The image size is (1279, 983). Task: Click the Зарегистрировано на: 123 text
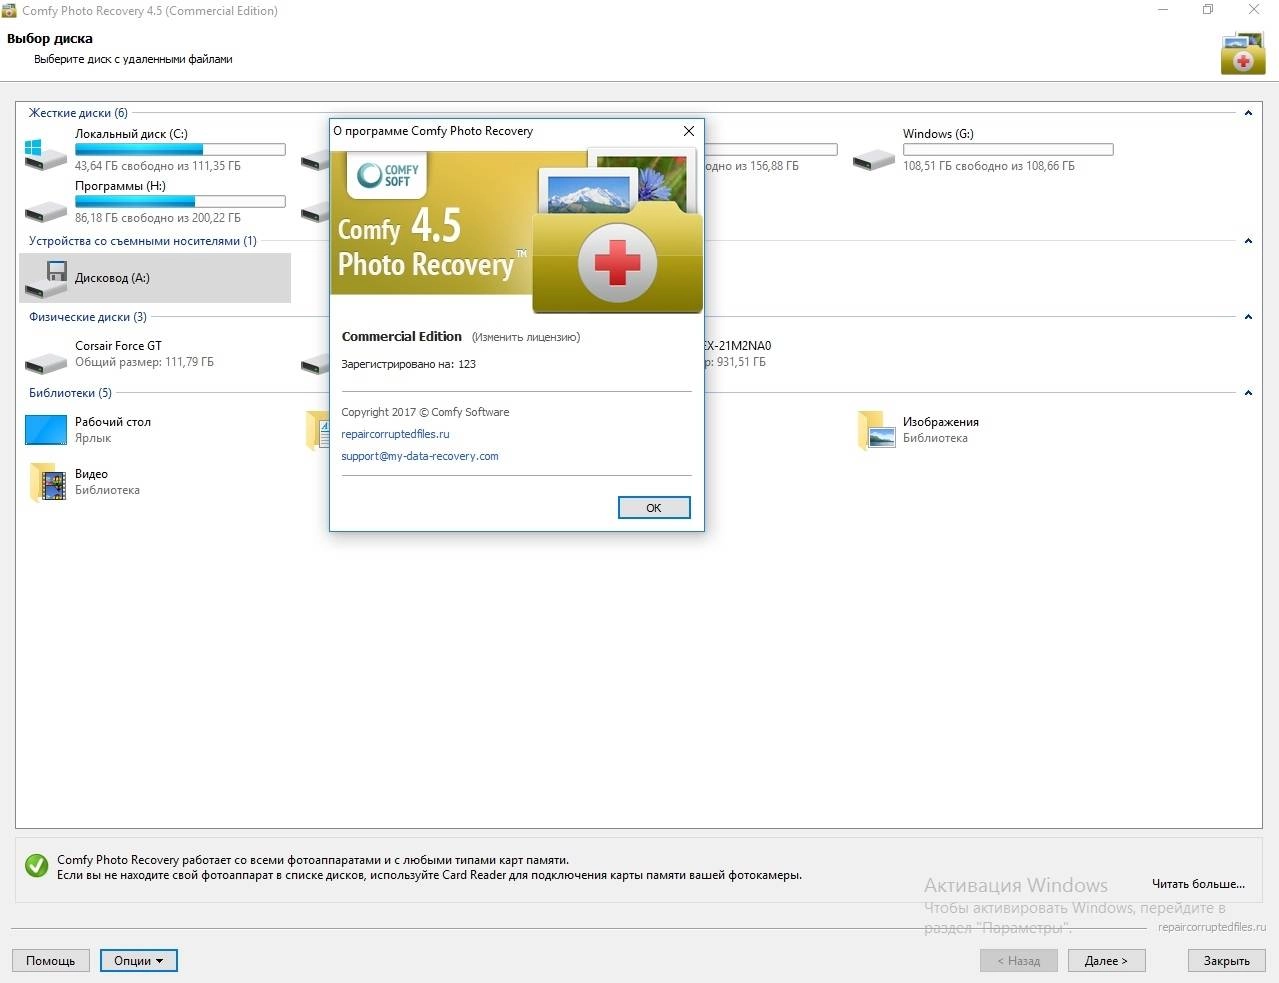click(409, 364)
